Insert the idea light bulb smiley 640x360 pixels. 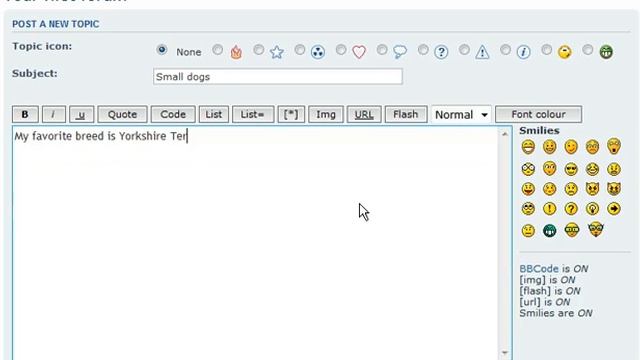592,209
